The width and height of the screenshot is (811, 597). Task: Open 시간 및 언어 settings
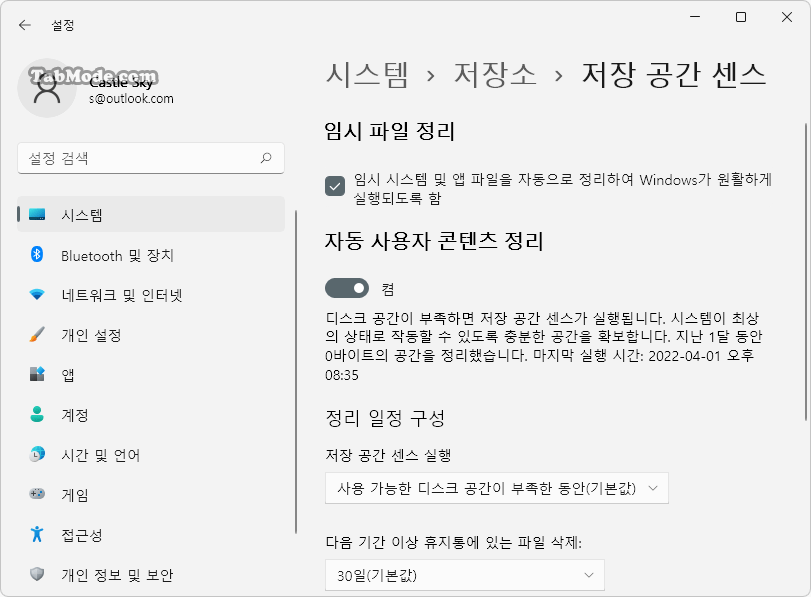coord(151,454)
